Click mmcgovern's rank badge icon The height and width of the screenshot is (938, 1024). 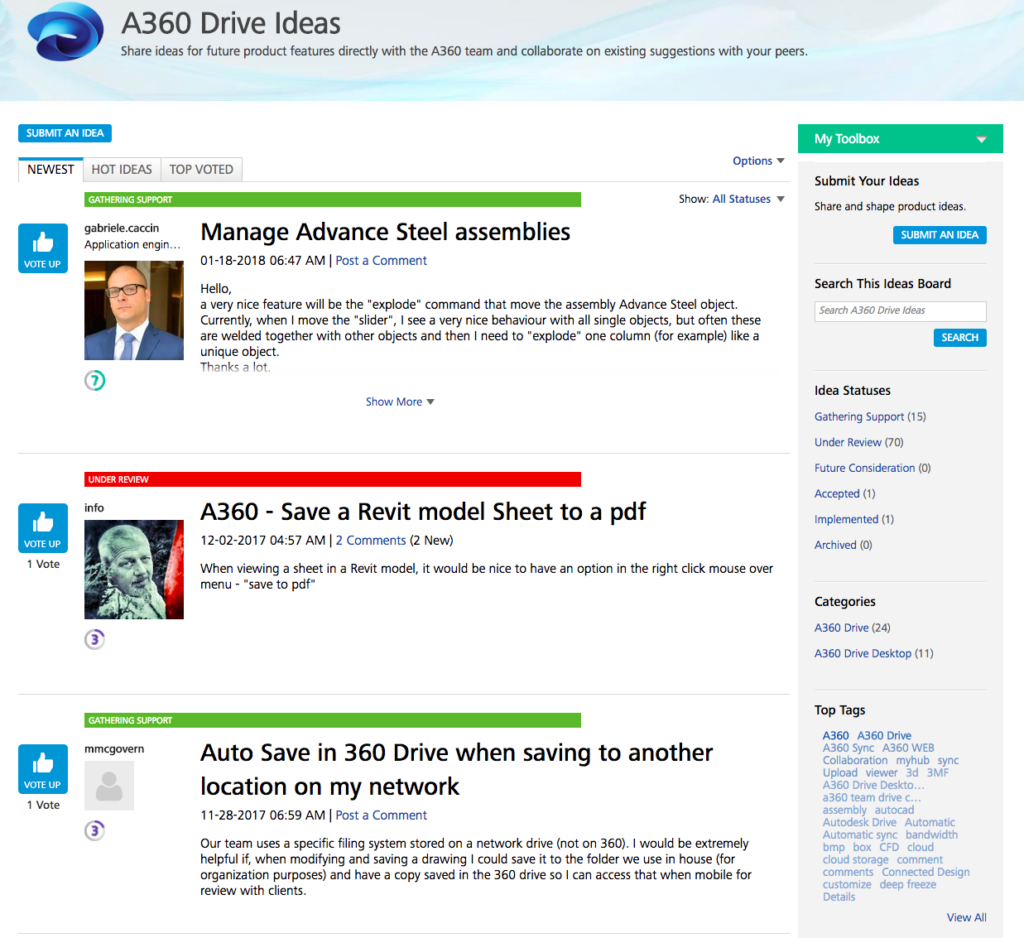(95, 830)
